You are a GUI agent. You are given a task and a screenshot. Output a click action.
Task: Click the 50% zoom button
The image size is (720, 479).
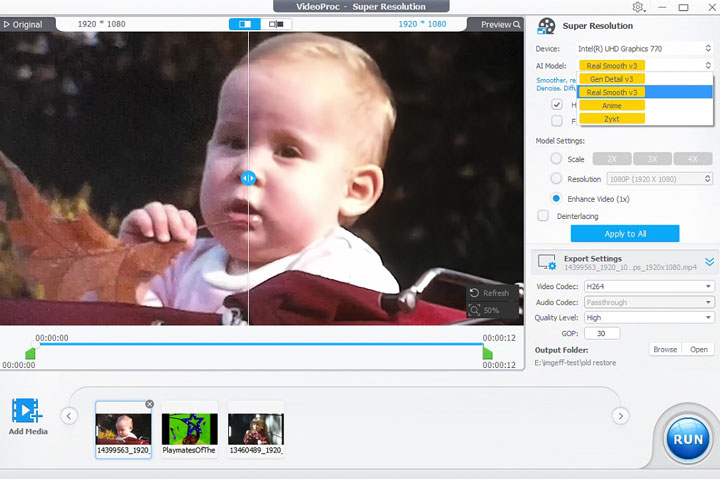tap(485, 310)
